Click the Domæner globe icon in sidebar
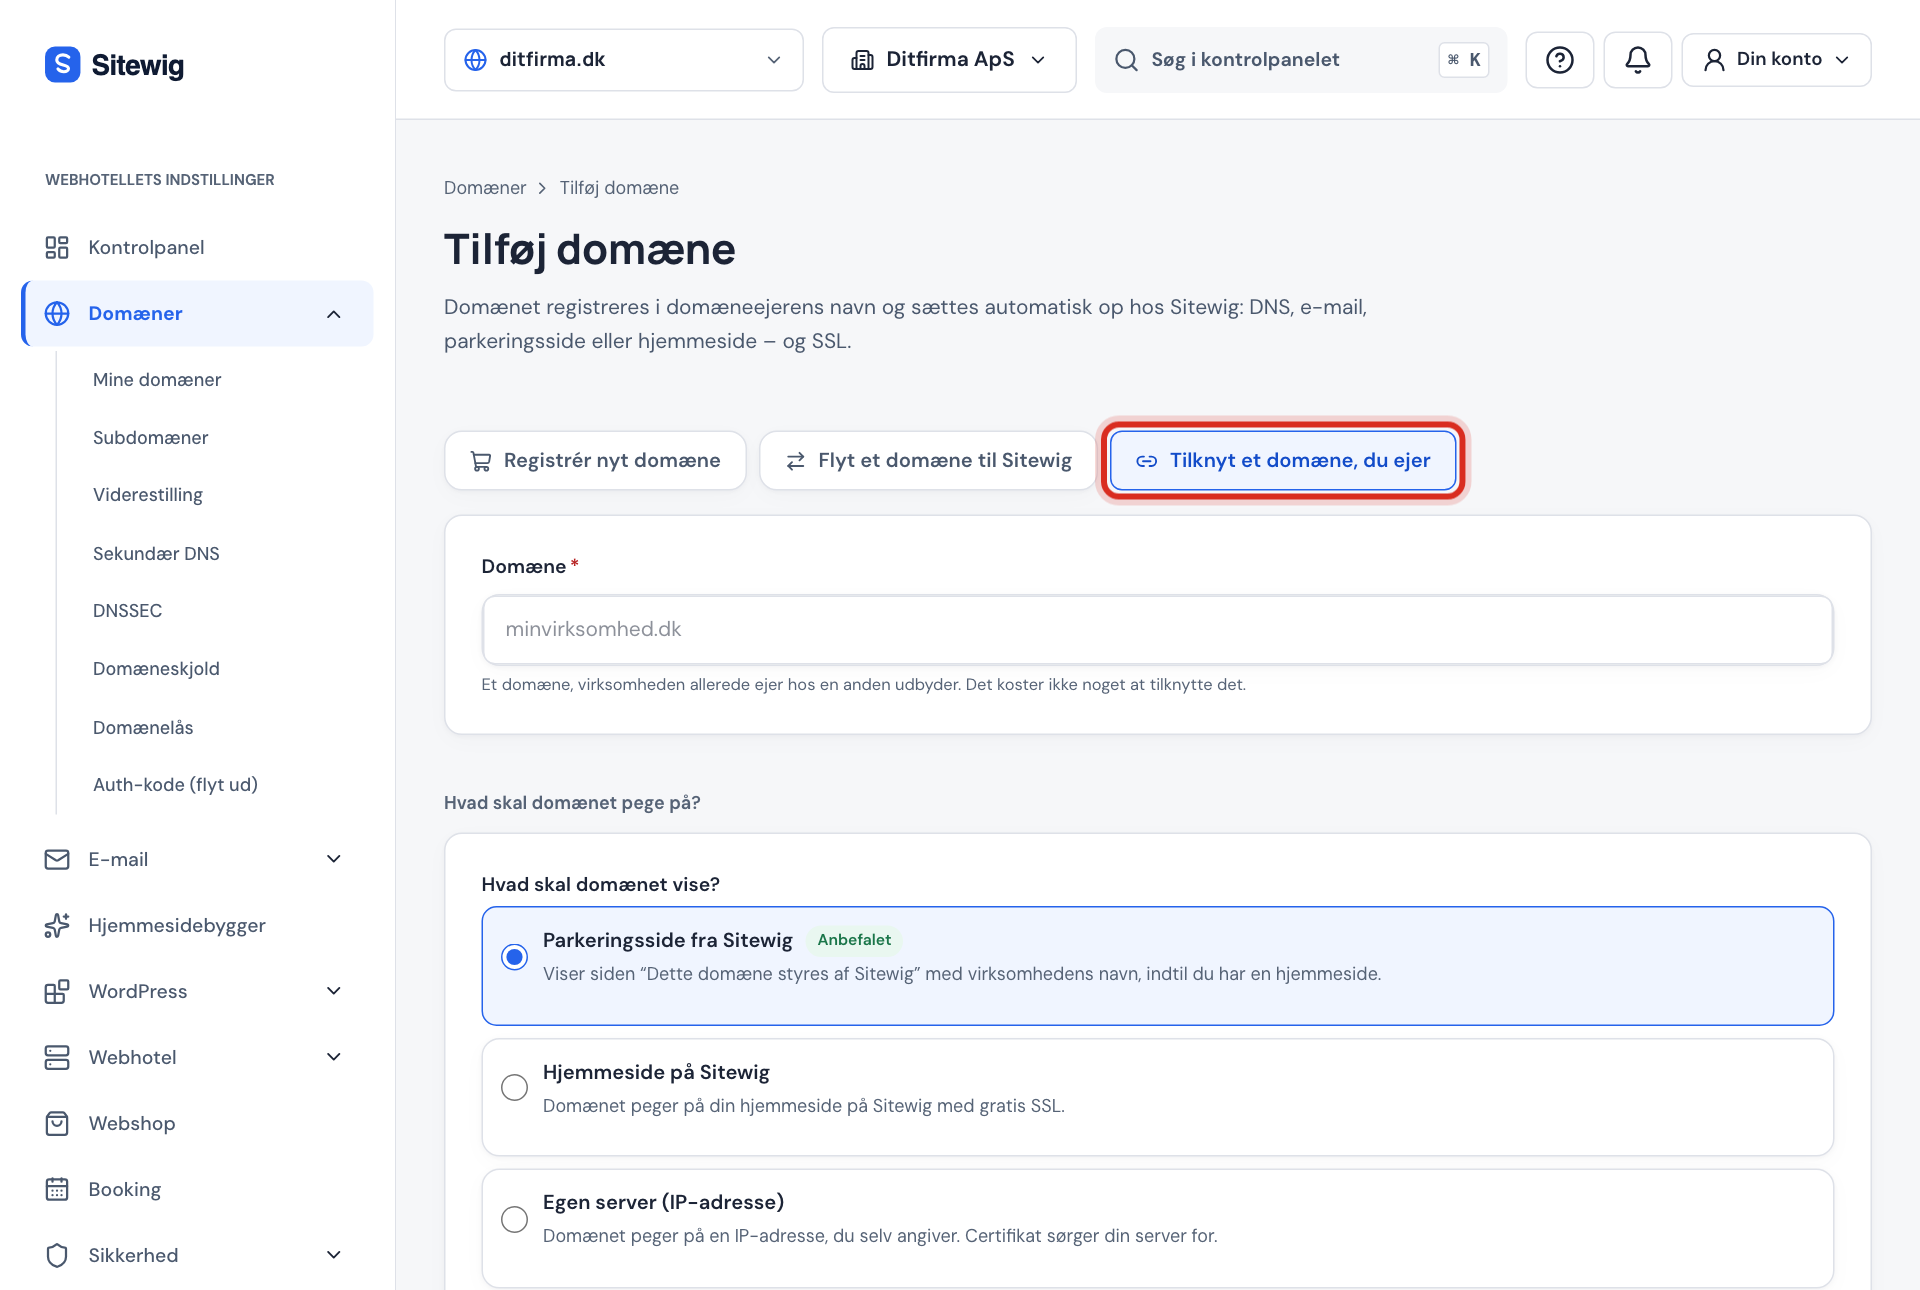The height and width of the screenshot is (1290, 1920). point(57,313)
